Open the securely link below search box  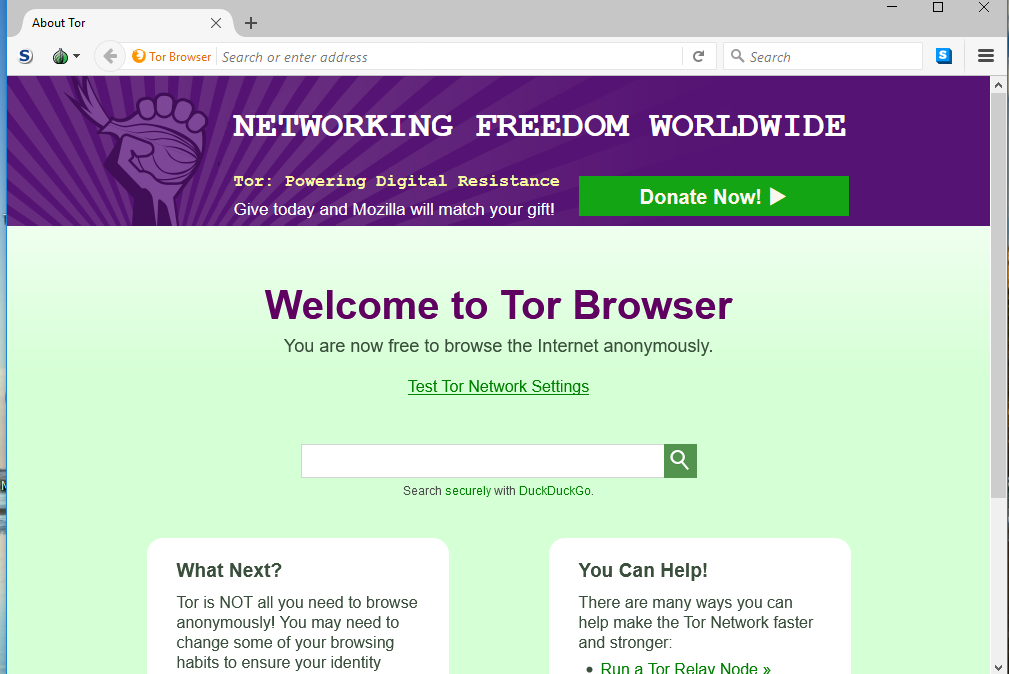tap(468, 491)
